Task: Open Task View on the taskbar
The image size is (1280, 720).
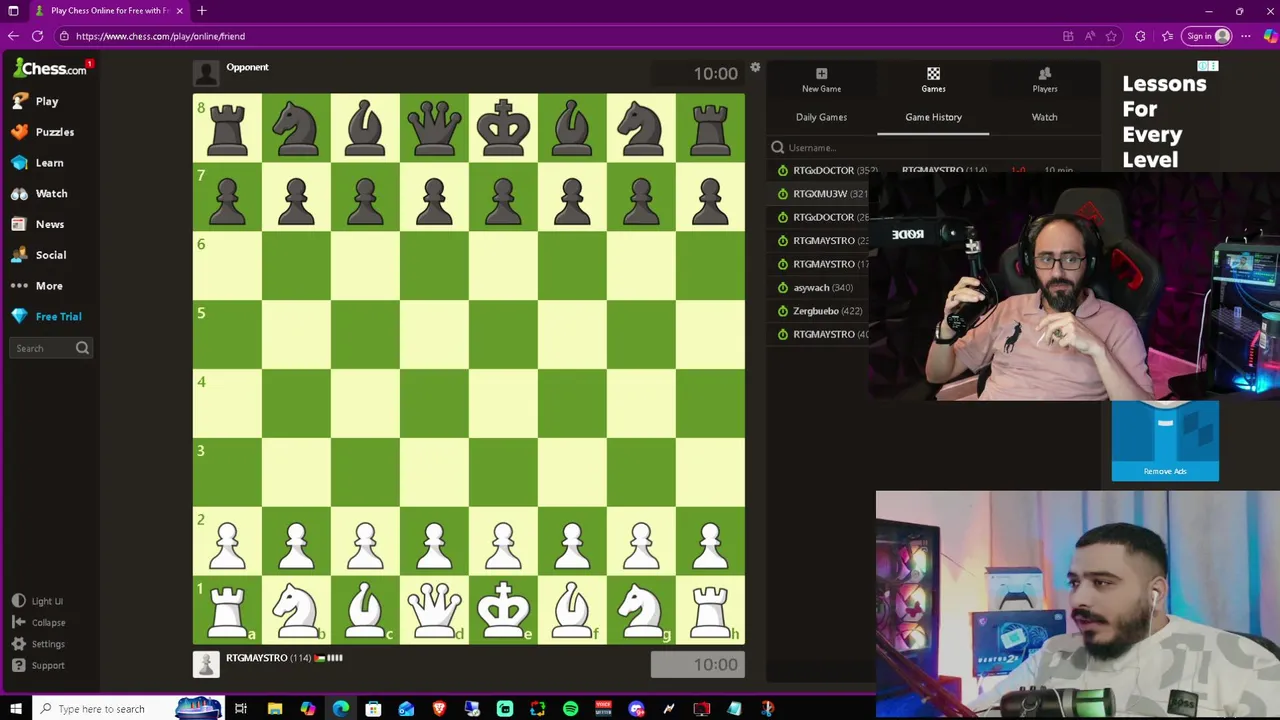Action: [x=241, y=709]
